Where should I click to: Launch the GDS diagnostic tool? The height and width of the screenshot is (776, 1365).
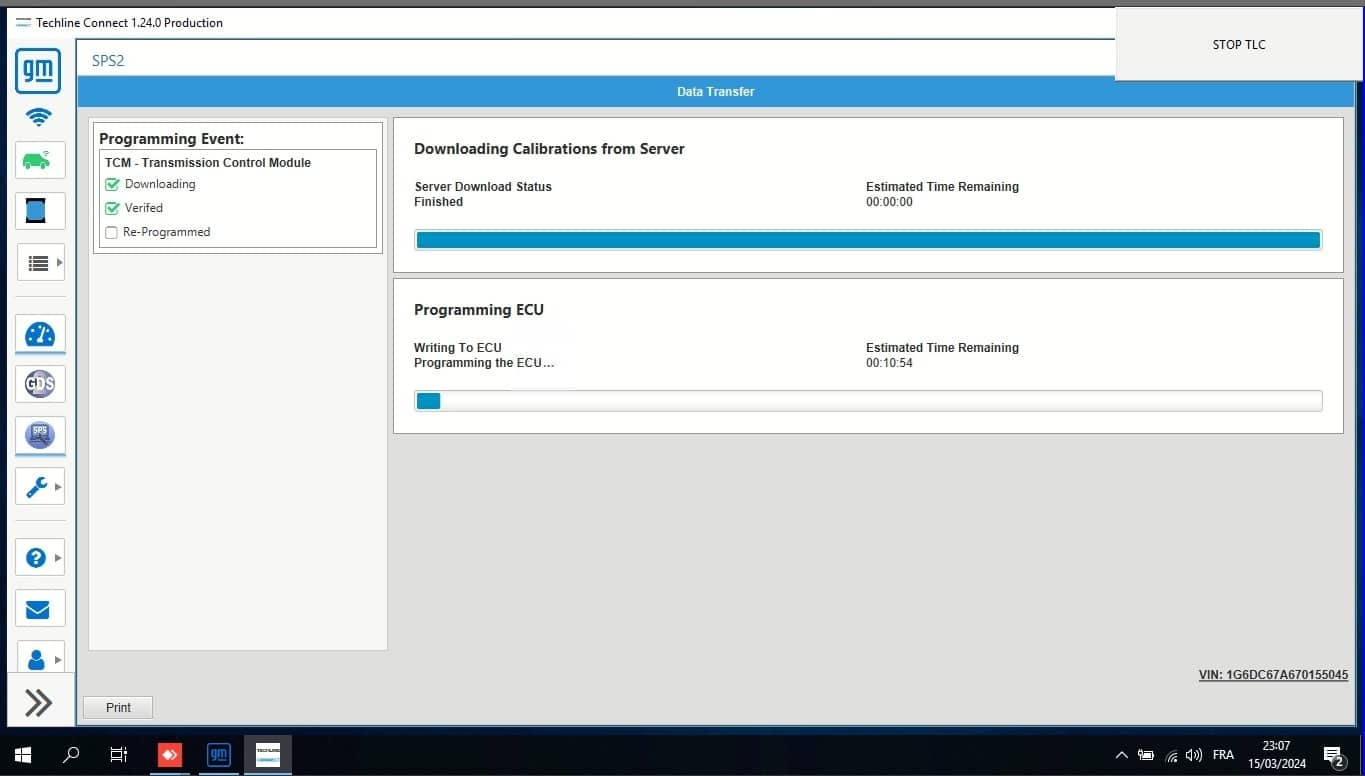click(40, 384)
